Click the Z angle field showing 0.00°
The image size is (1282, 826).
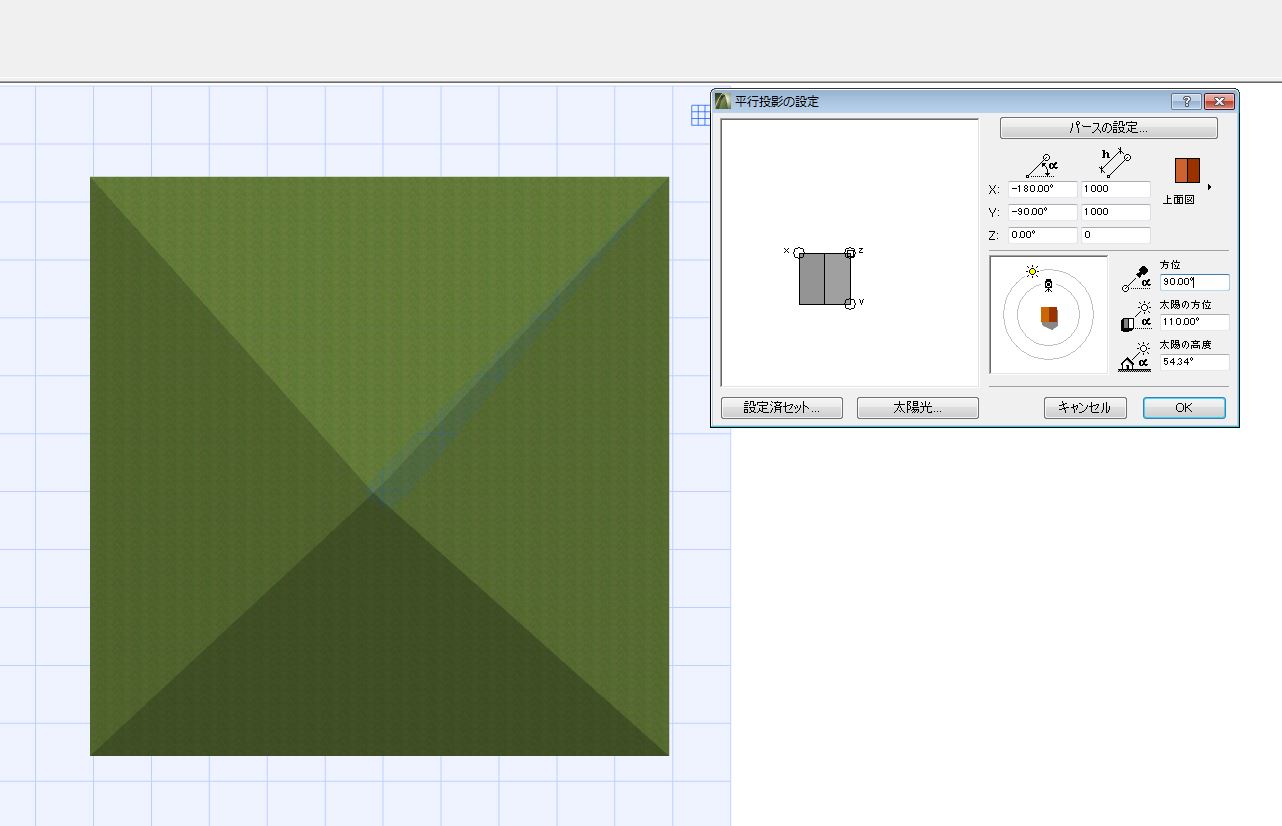point(1042,235)
